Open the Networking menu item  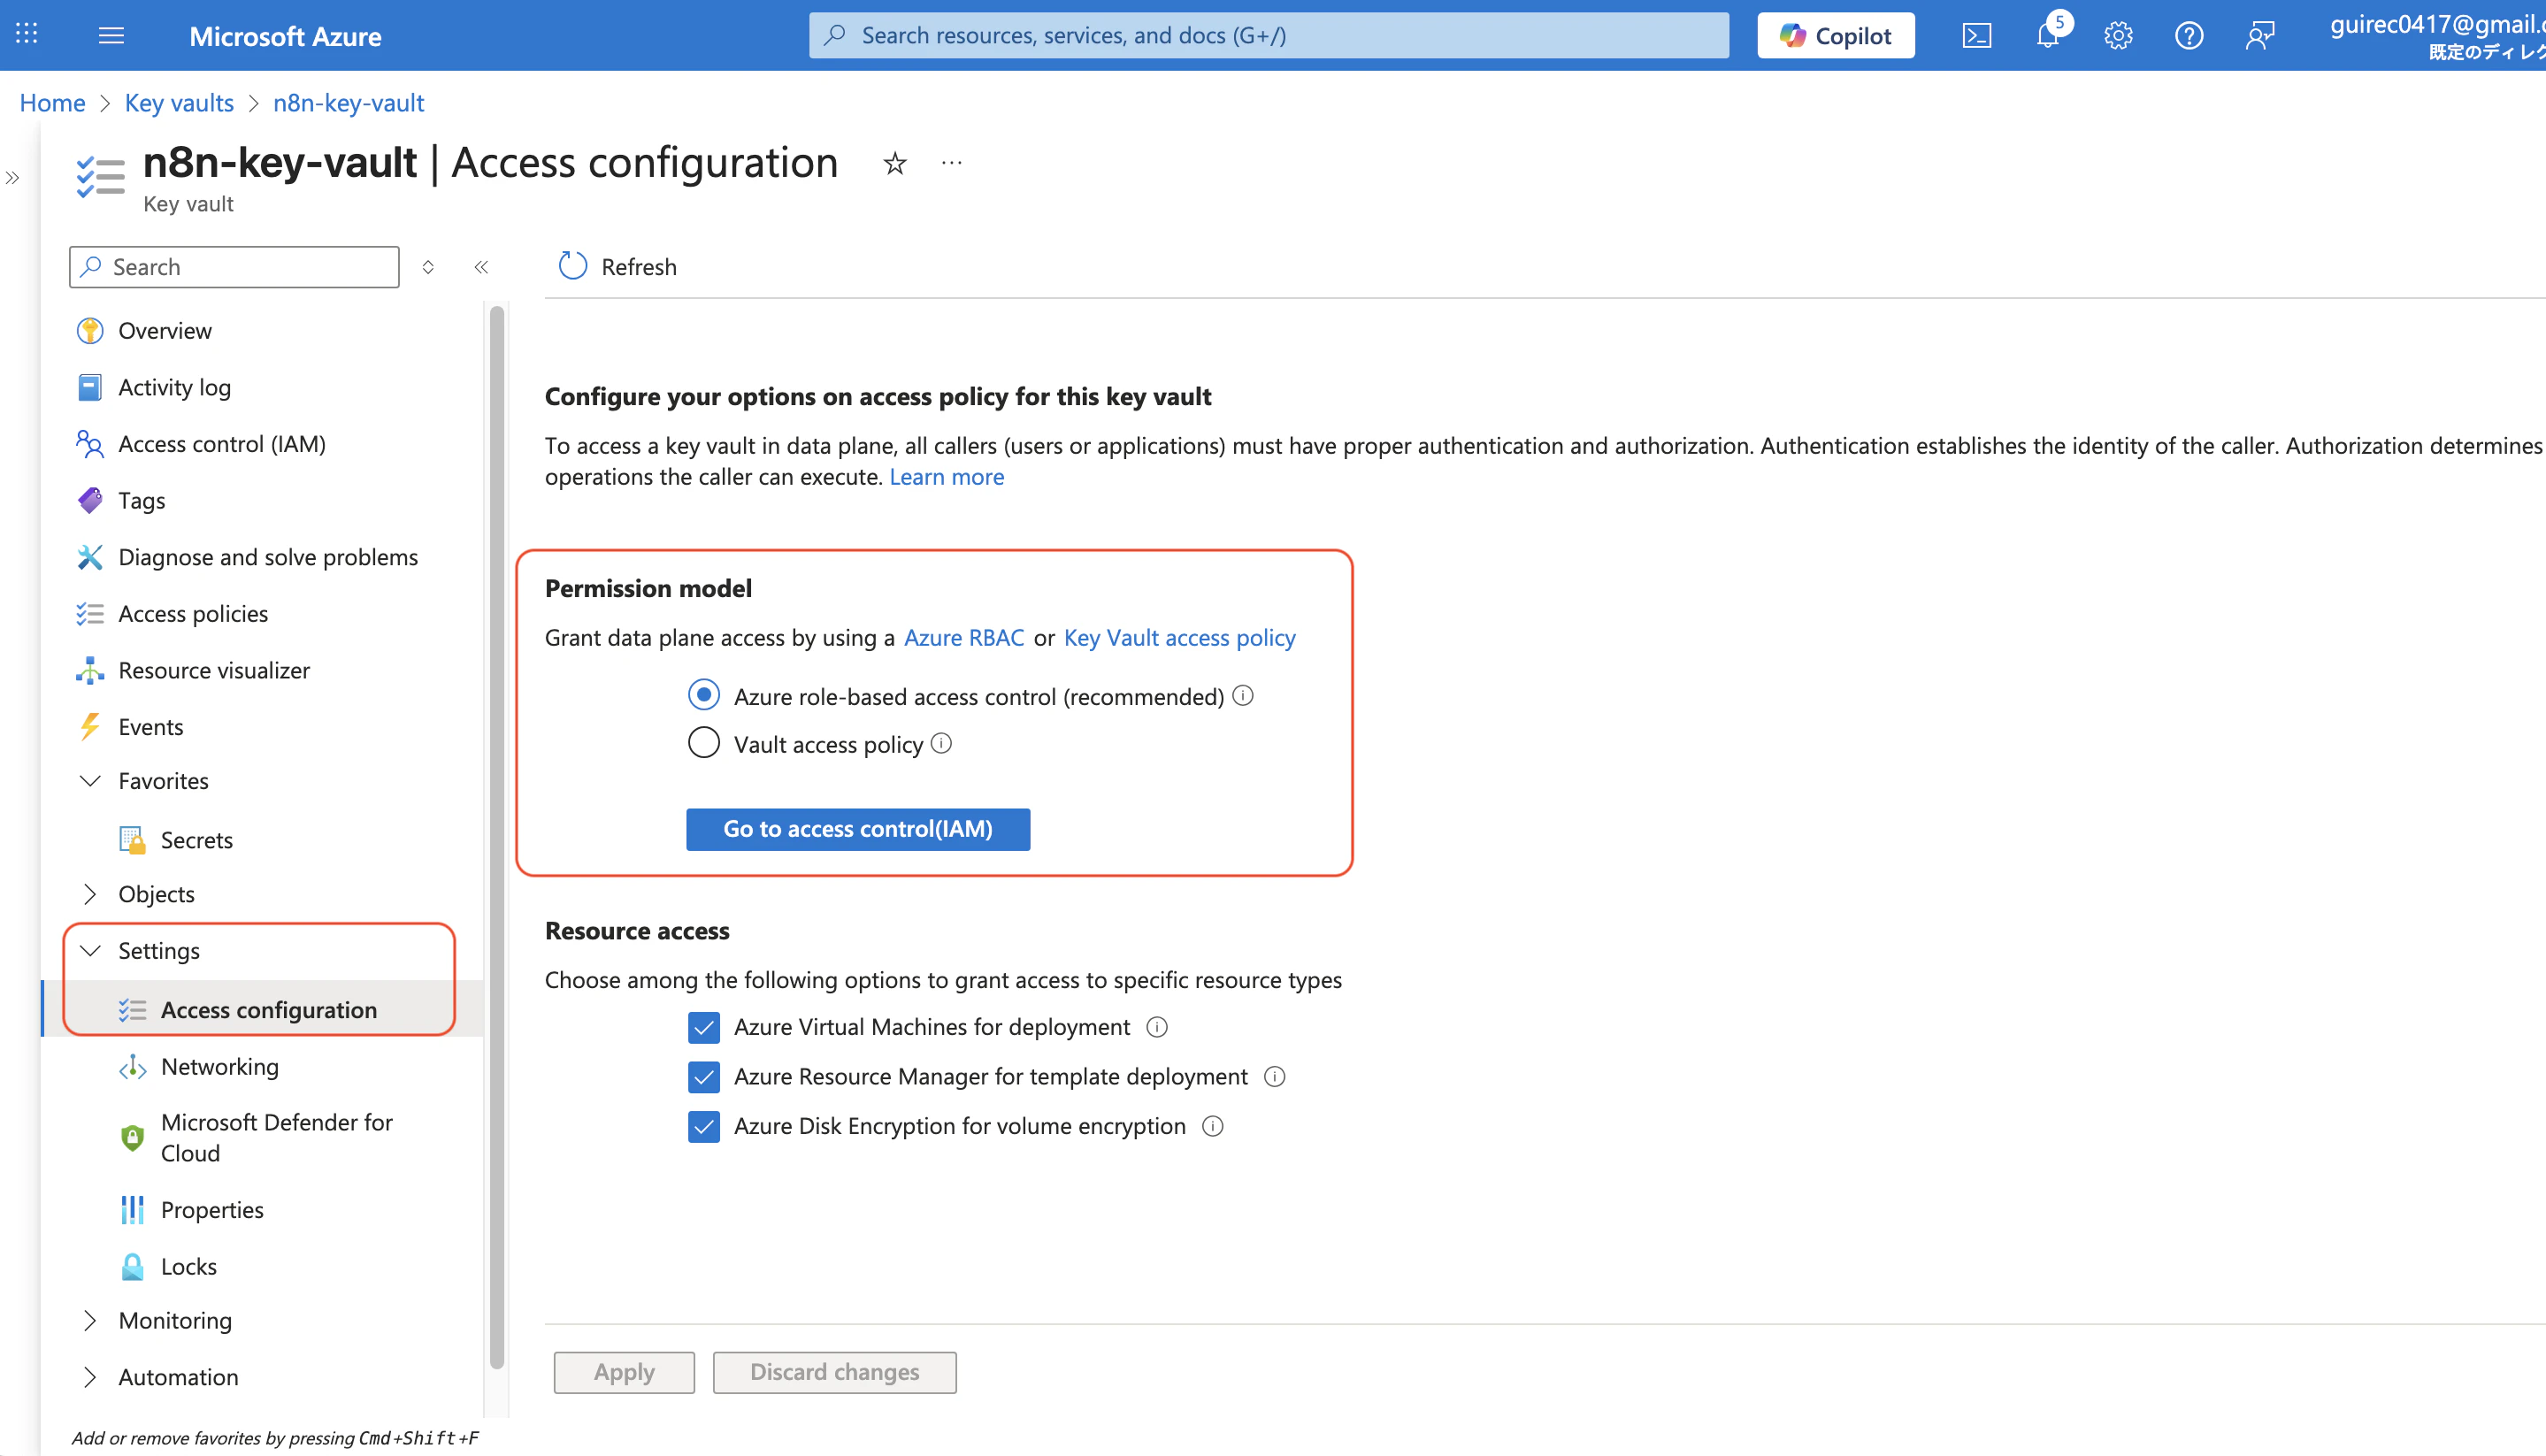coord(220,1066)
